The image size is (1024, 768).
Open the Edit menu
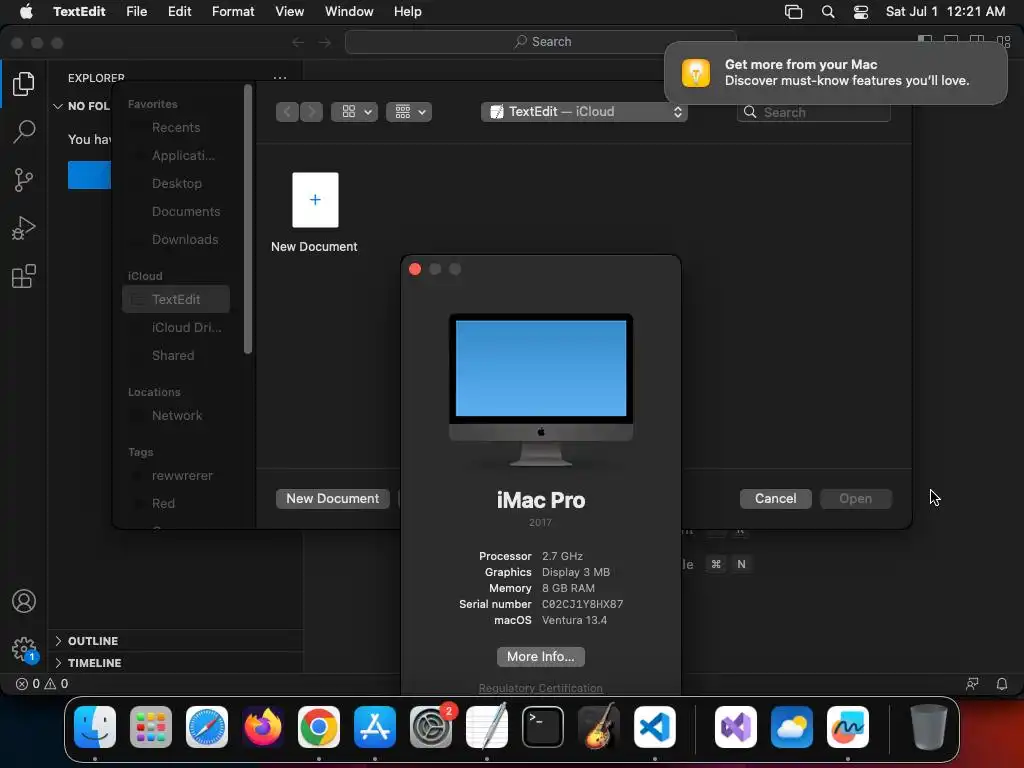pos(179,12)
